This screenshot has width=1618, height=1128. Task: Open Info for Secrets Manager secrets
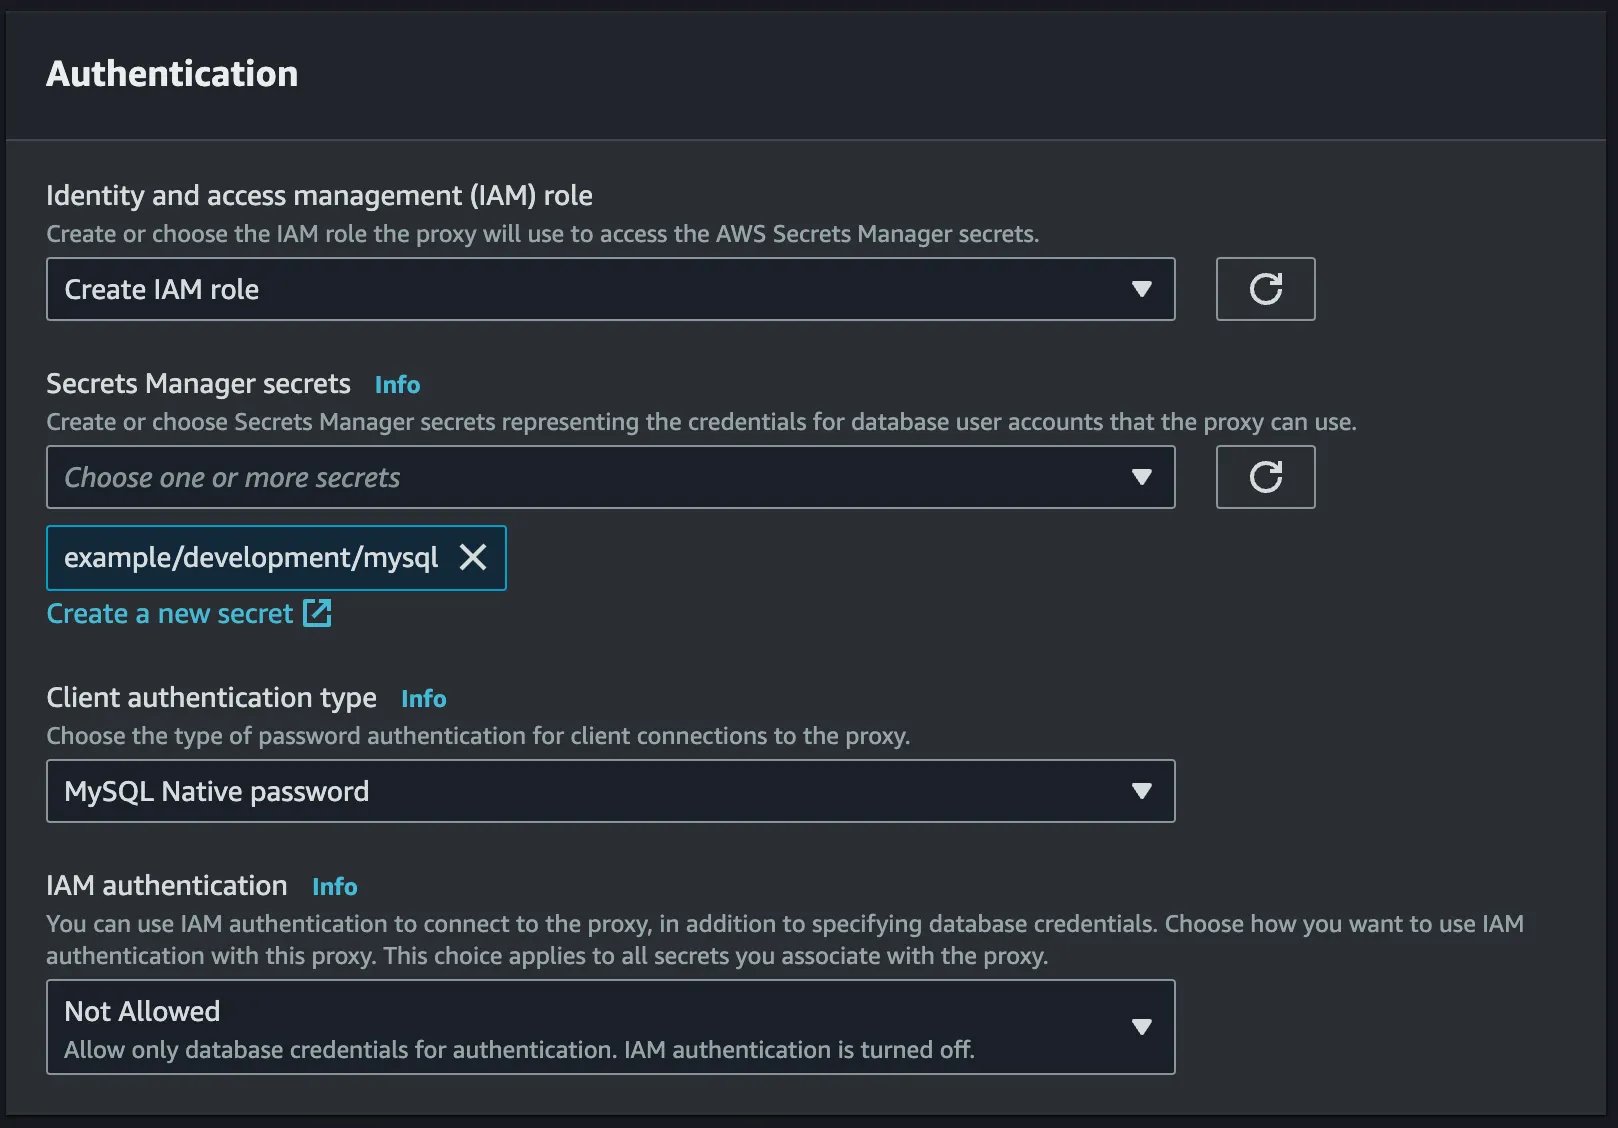[397, 385]
